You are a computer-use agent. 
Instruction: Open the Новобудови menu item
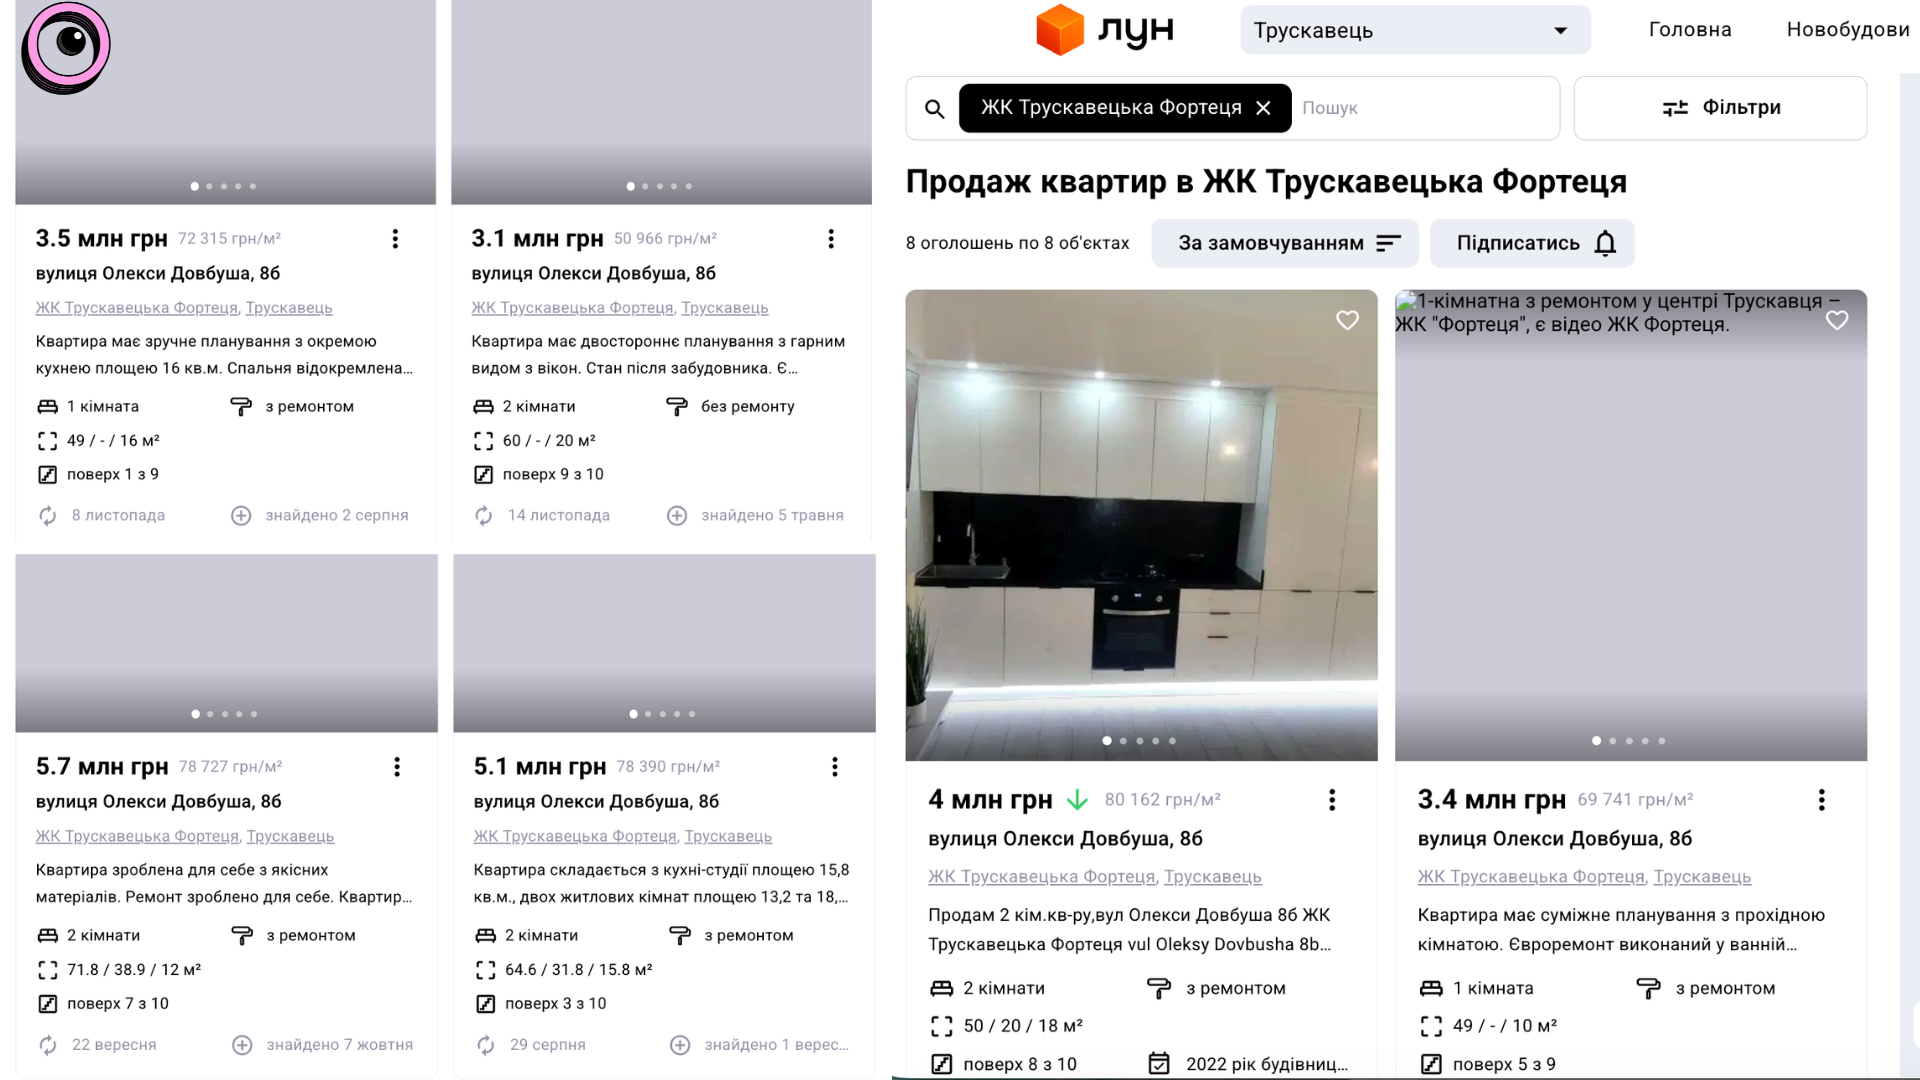click(1848, 30)
